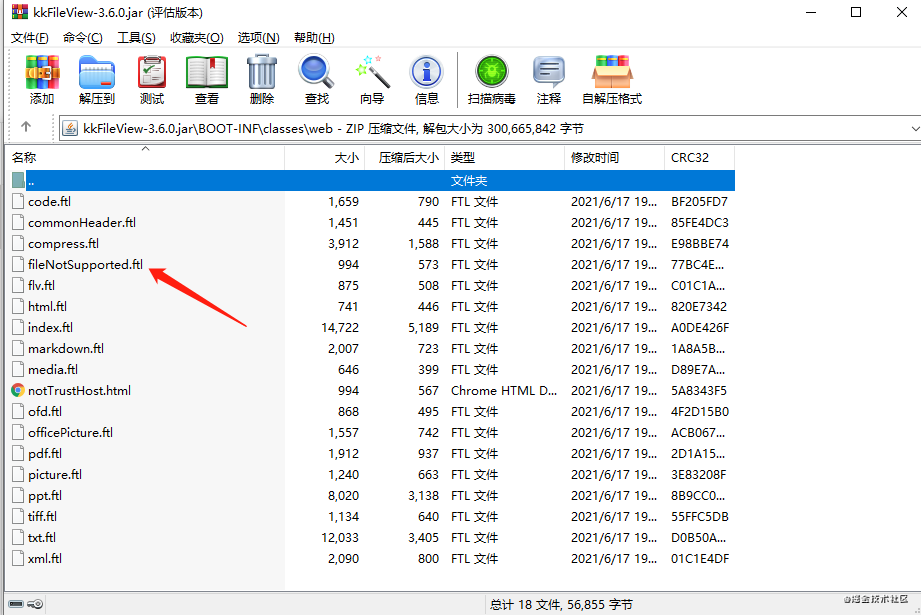Viewport: 921px width, 615px height.
Task: Maximize the WinRAR window
Action: 856,12
